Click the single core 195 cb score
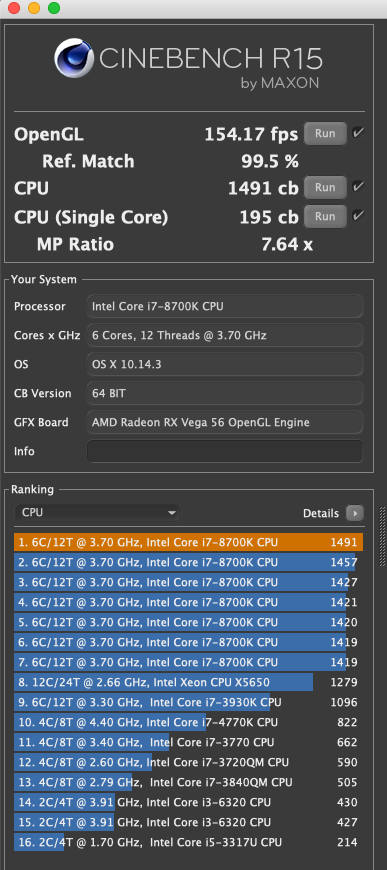 [x=269, y=217]
